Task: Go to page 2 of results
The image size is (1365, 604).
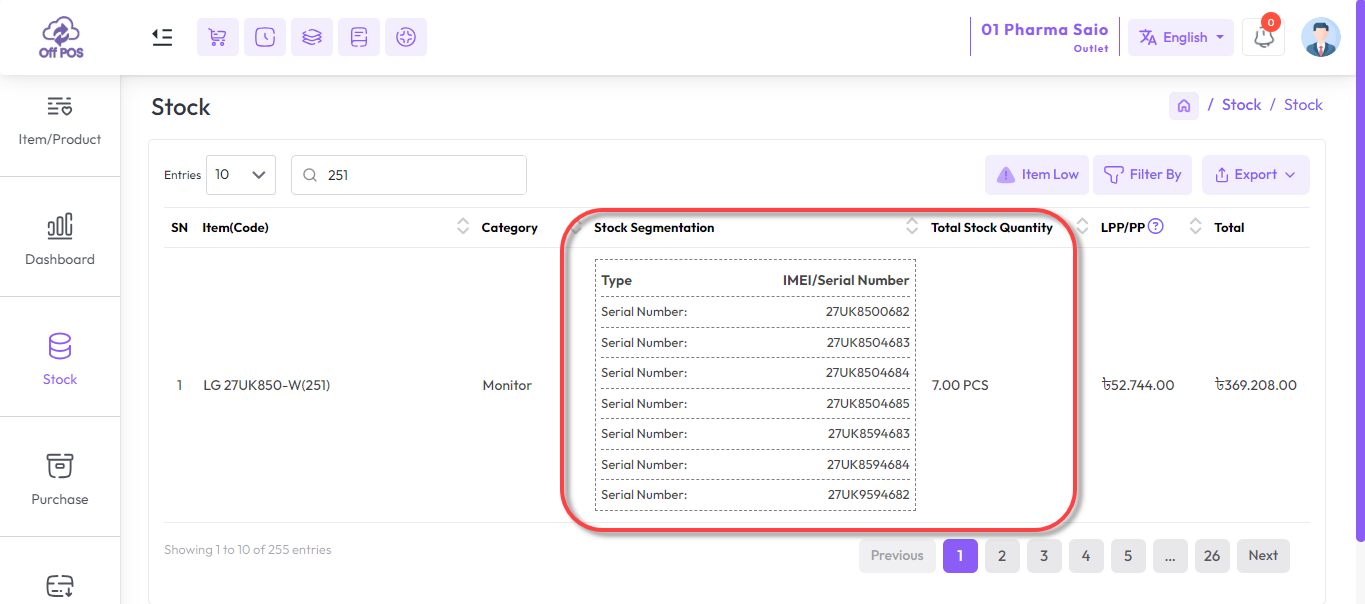Action: click(x=1002, y=556)
